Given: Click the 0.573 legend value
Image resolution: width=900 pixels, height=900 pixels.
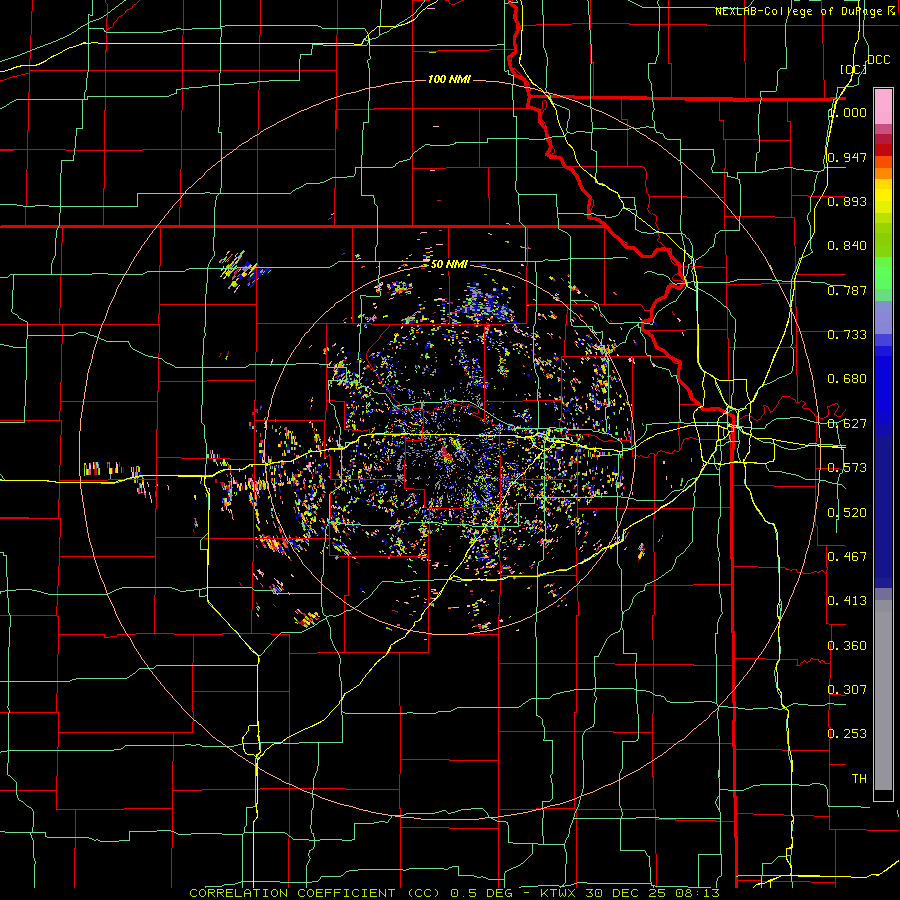Looking at the screenshot, I should tap(847, 468).
